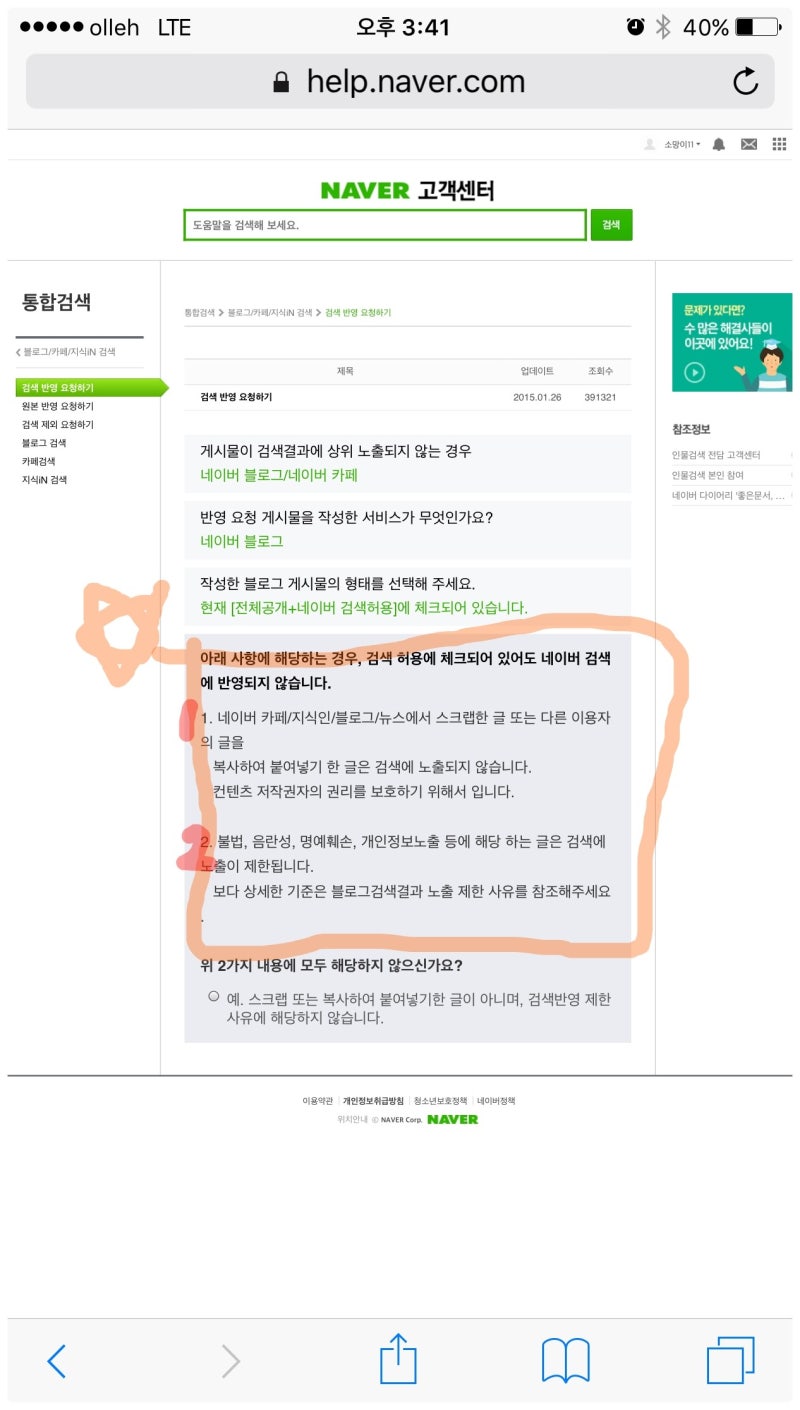The height and width of the screenshot is (1410, 800).
Task: Tap the help.naver.com address bar
Action: pyautogui.click(x=400, y=81)
